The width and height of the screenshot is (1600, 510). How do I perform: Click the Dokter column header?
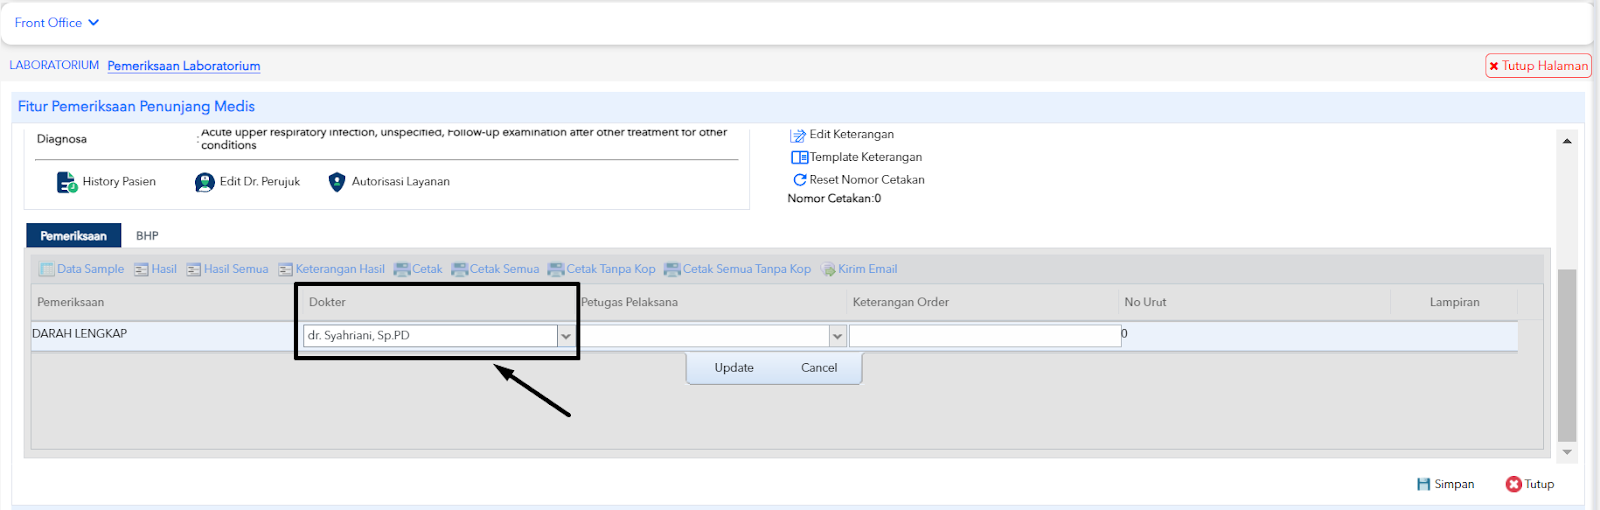click(327, 302)
